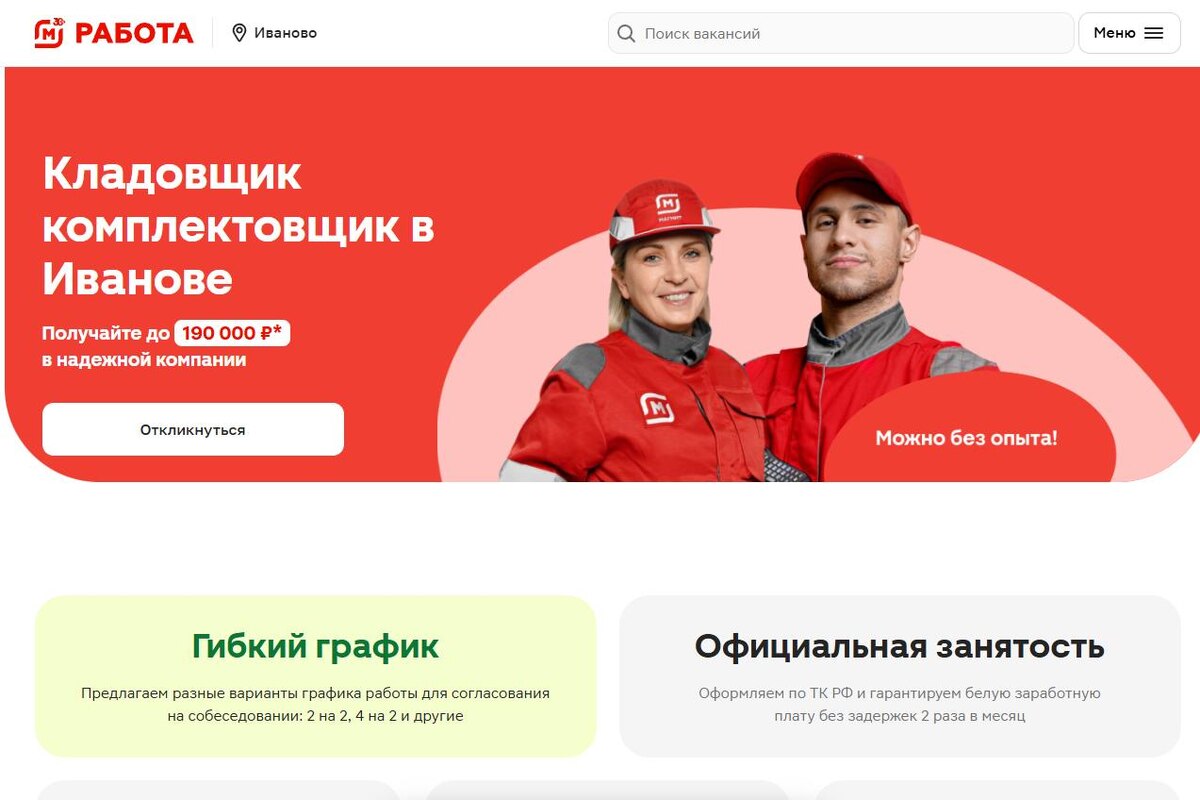The width and height of the screenshot is (1200, 800).
Task: Focus the Поиск вакансий search field
Action: point(841,33)
